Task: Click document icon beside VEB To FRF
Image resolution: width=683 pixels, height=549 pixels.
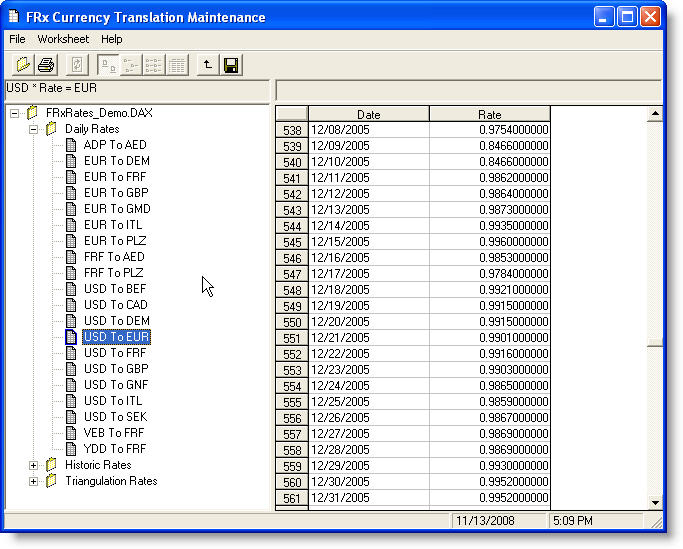Action: pos(71,433)
